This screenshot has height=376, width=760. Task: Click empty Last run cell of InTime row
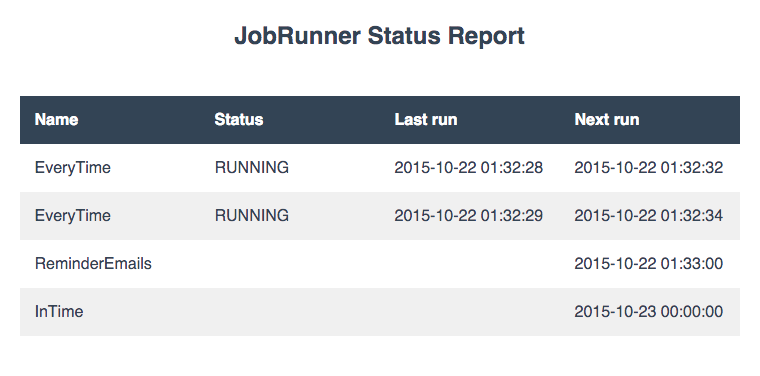click(x=470, y=312)
